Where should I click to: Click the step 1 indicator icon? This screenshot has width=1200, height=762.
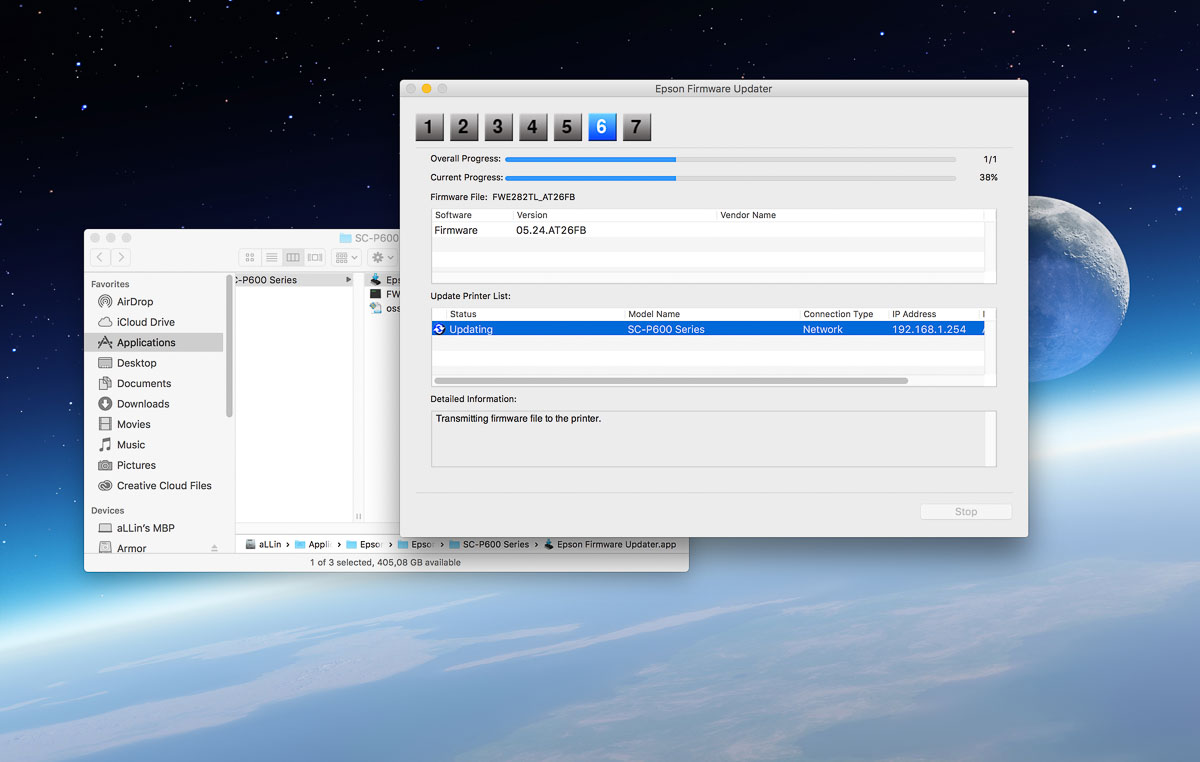pos(429,127)
